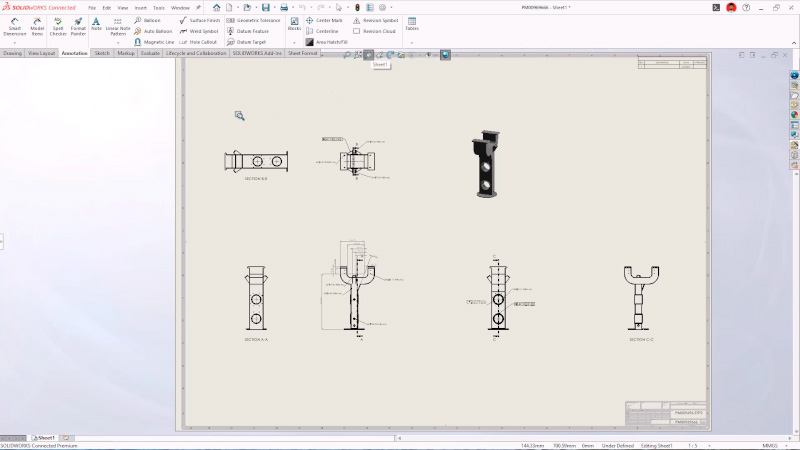Insert a Geometric Tolerance symbol
Screen dimensions: 800x450
(253, 20)
